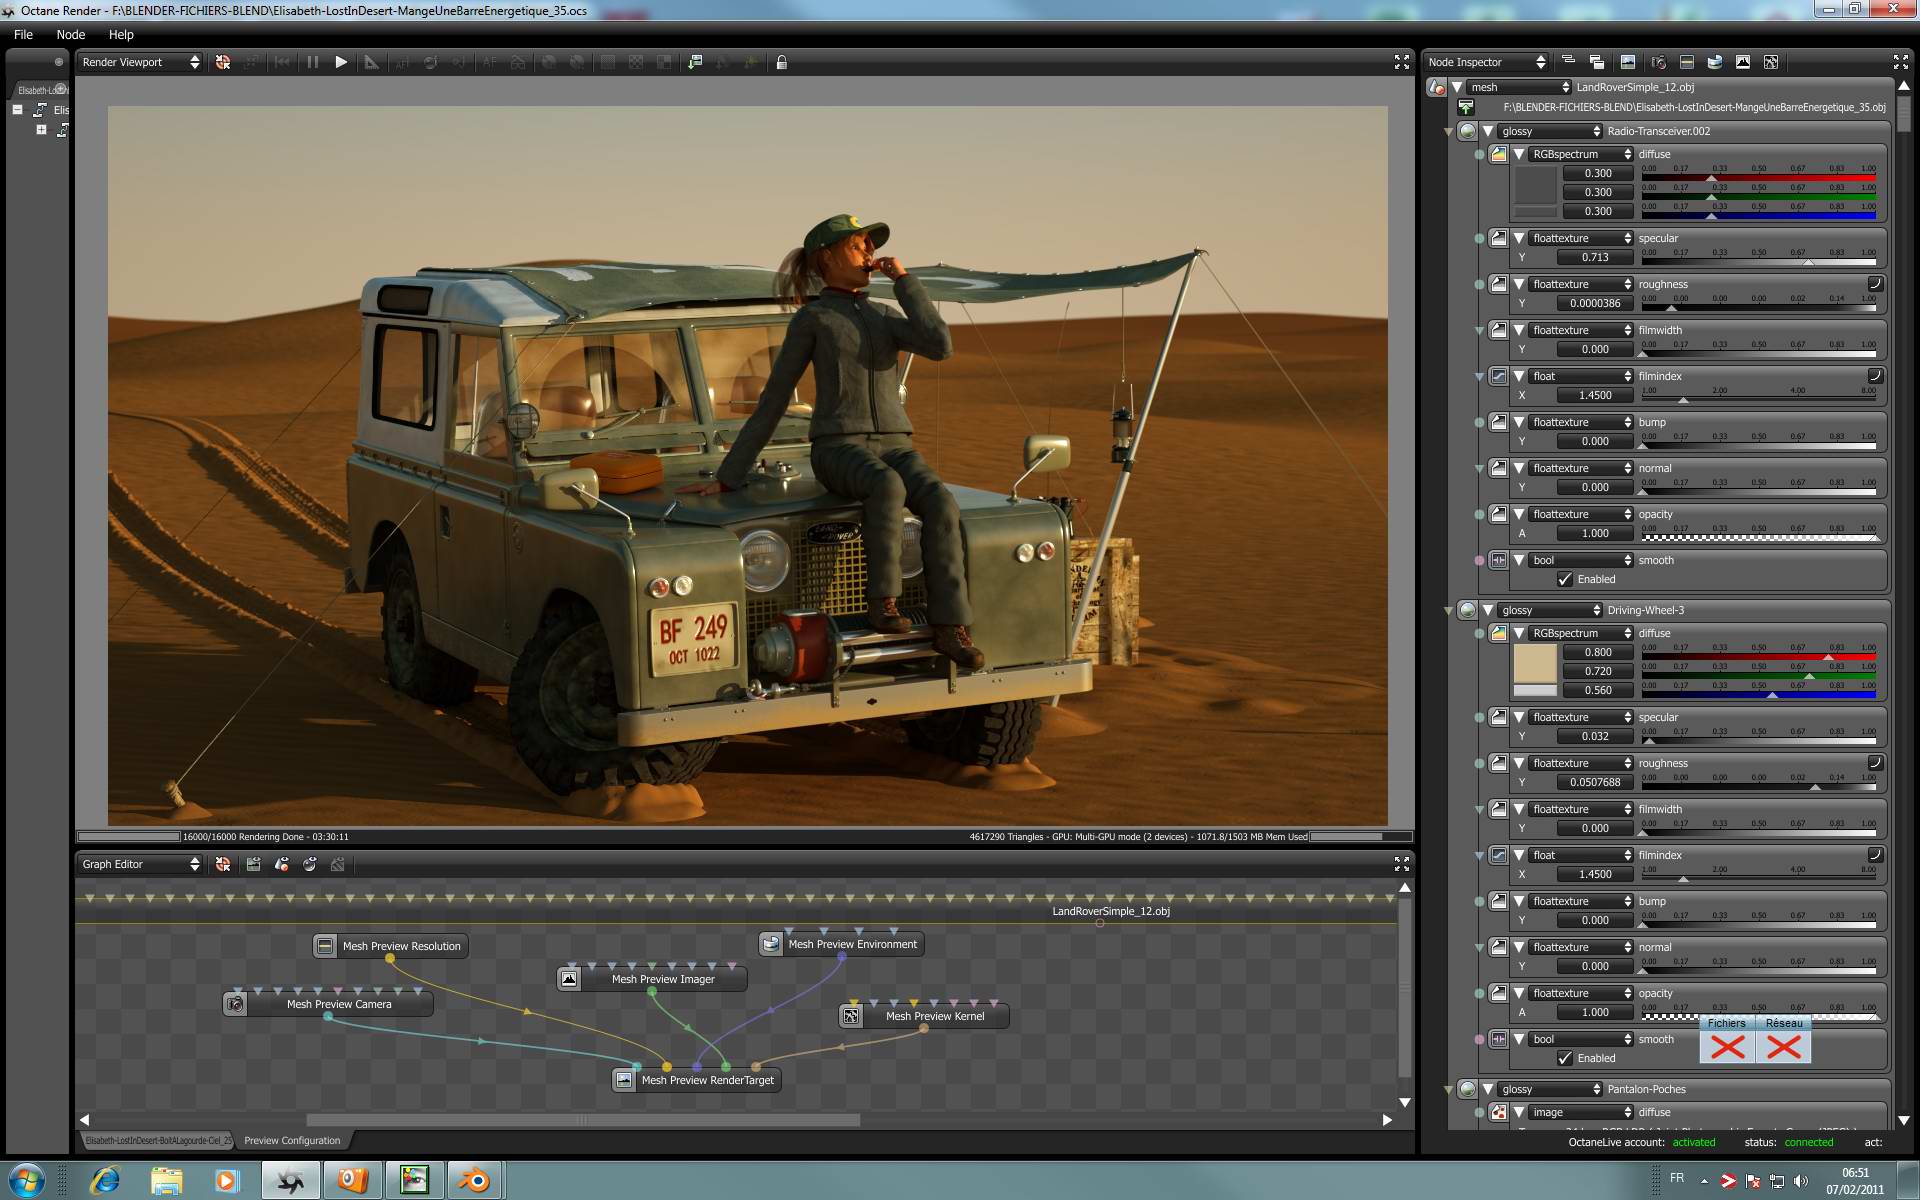The image size is (1920, 1200).
Task: Click the viewport lock icon
Action: click(782, 62)
